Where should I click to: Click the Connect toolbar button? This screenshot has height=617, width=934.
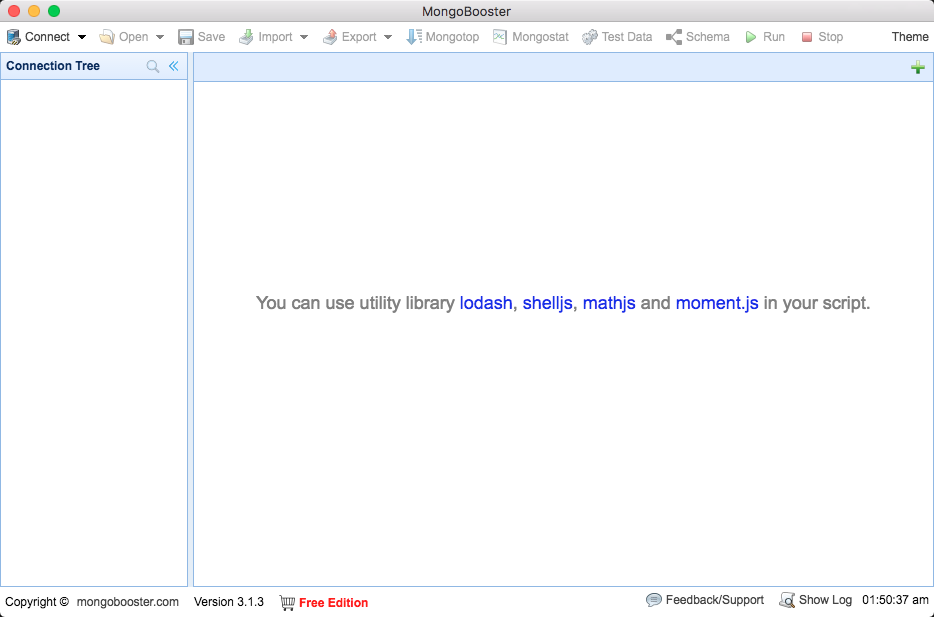click(x=38, y=37)
